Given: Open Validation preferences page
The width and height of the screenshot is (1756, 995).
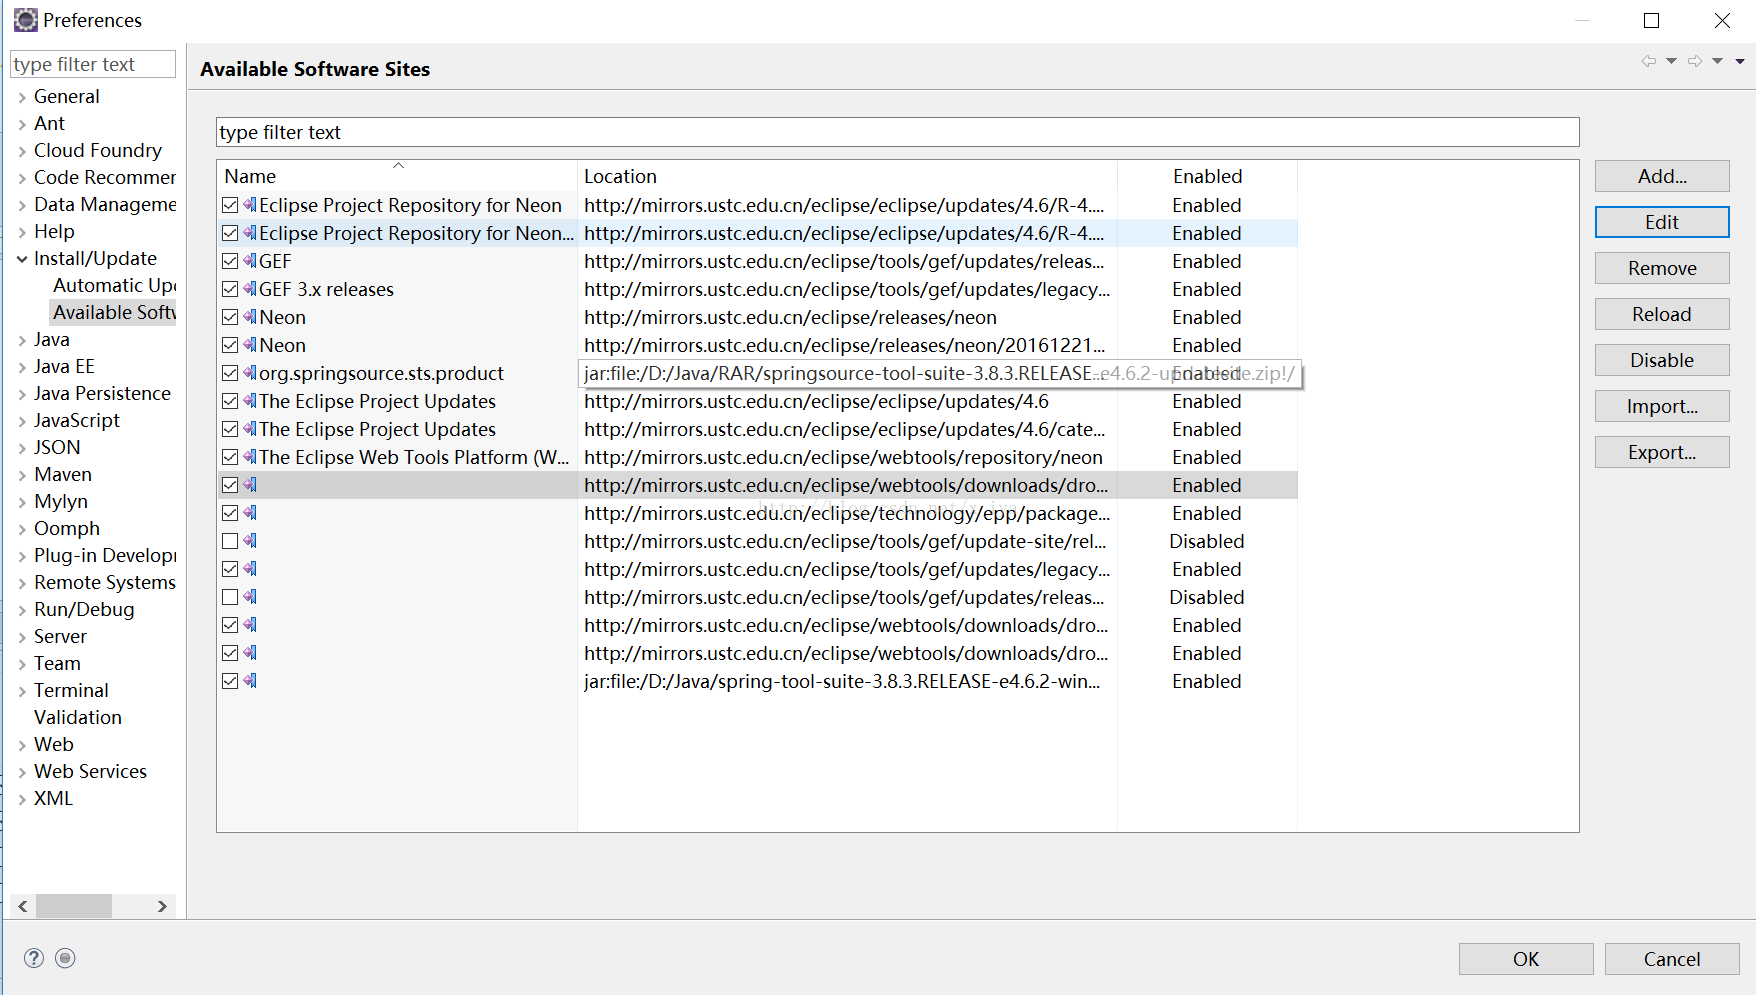Looking at the screenshot, I should click(x=78, y=717).
